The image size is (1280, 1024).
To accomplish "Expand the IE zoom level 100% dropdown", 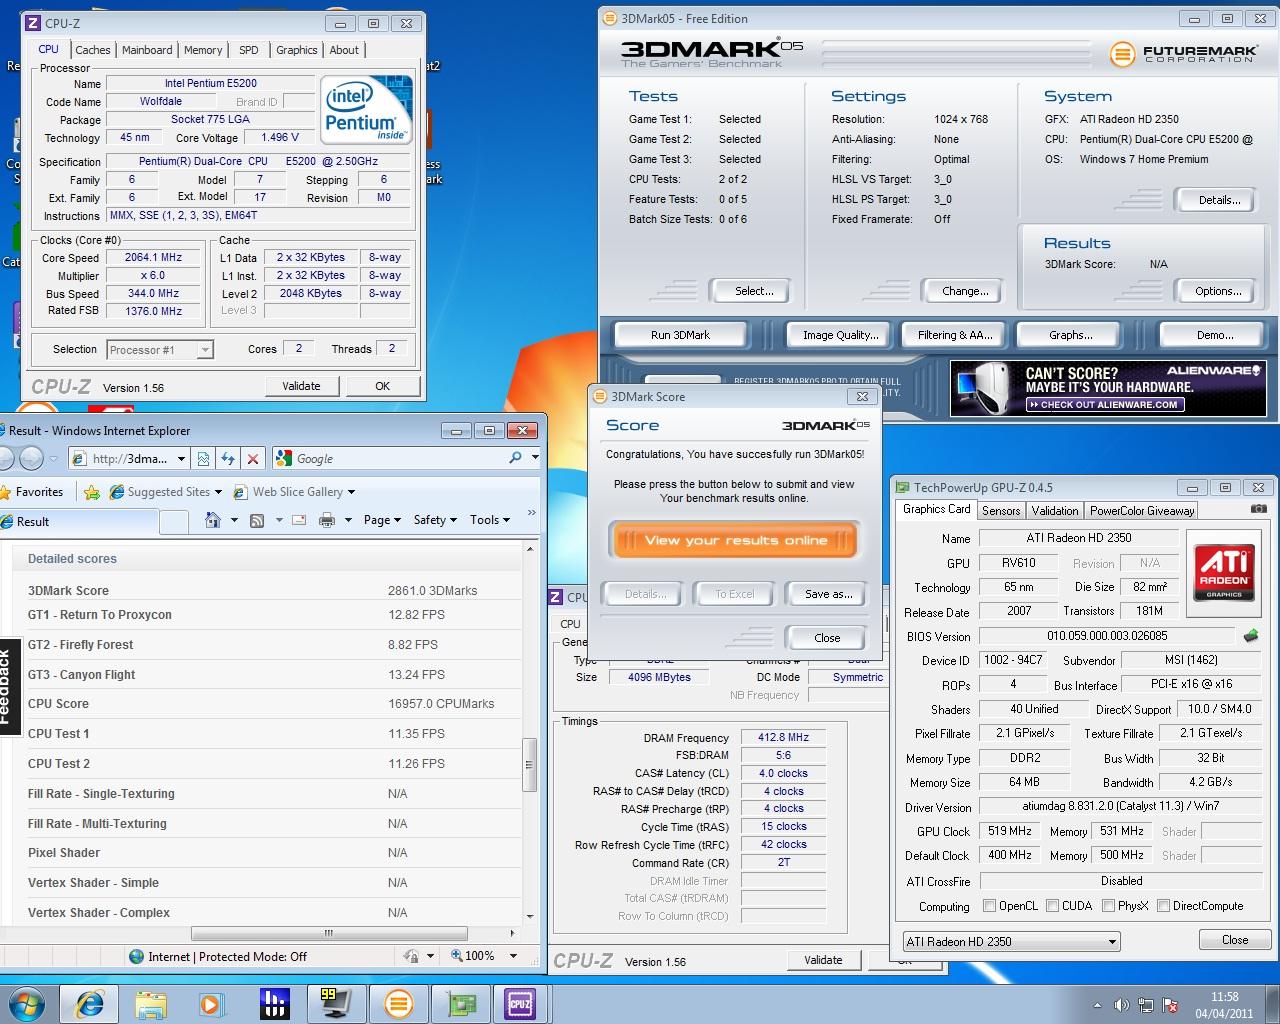I will [513, 956].
